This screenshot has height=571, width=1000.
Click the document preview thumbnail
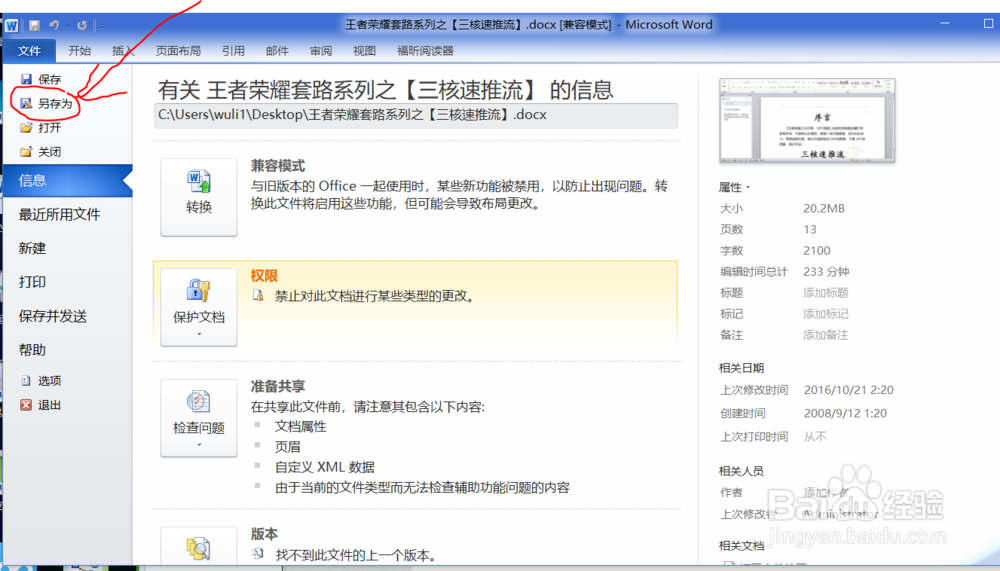click(807, 121)
